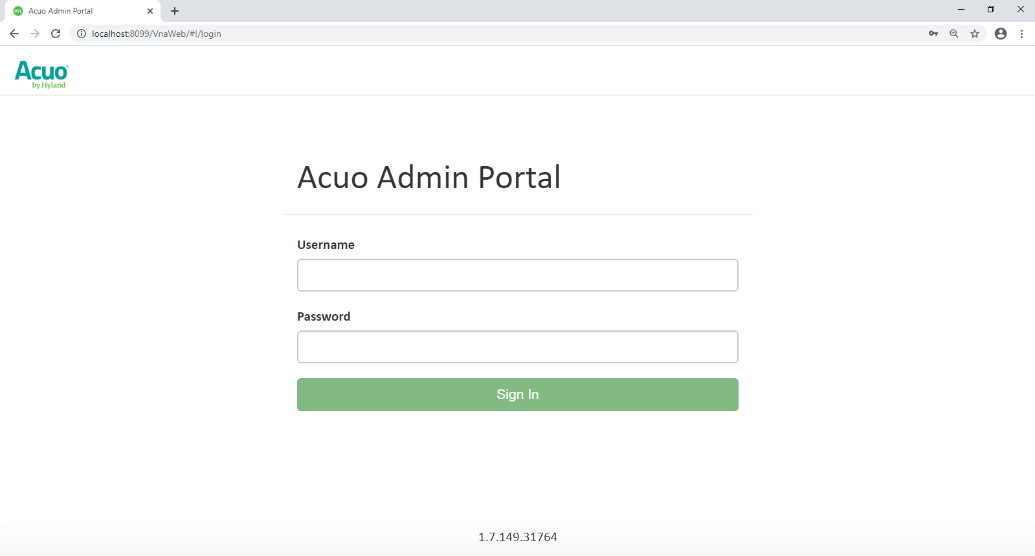This screenshot has height=556, width=1035.
Task: Open a new browser tab
Action: (x=175, y=11)
